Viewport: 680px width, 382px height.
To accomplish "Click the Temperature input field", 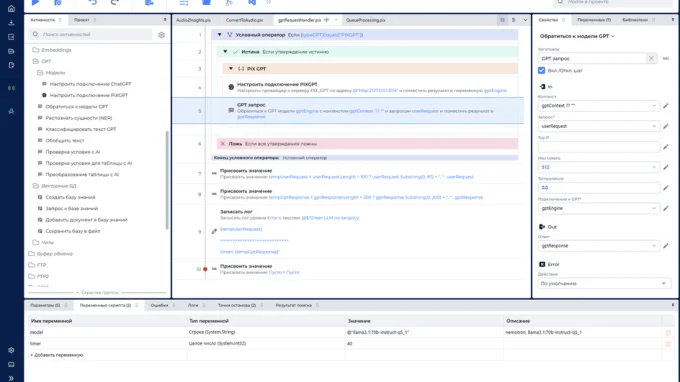I will (x=598, y=188).
